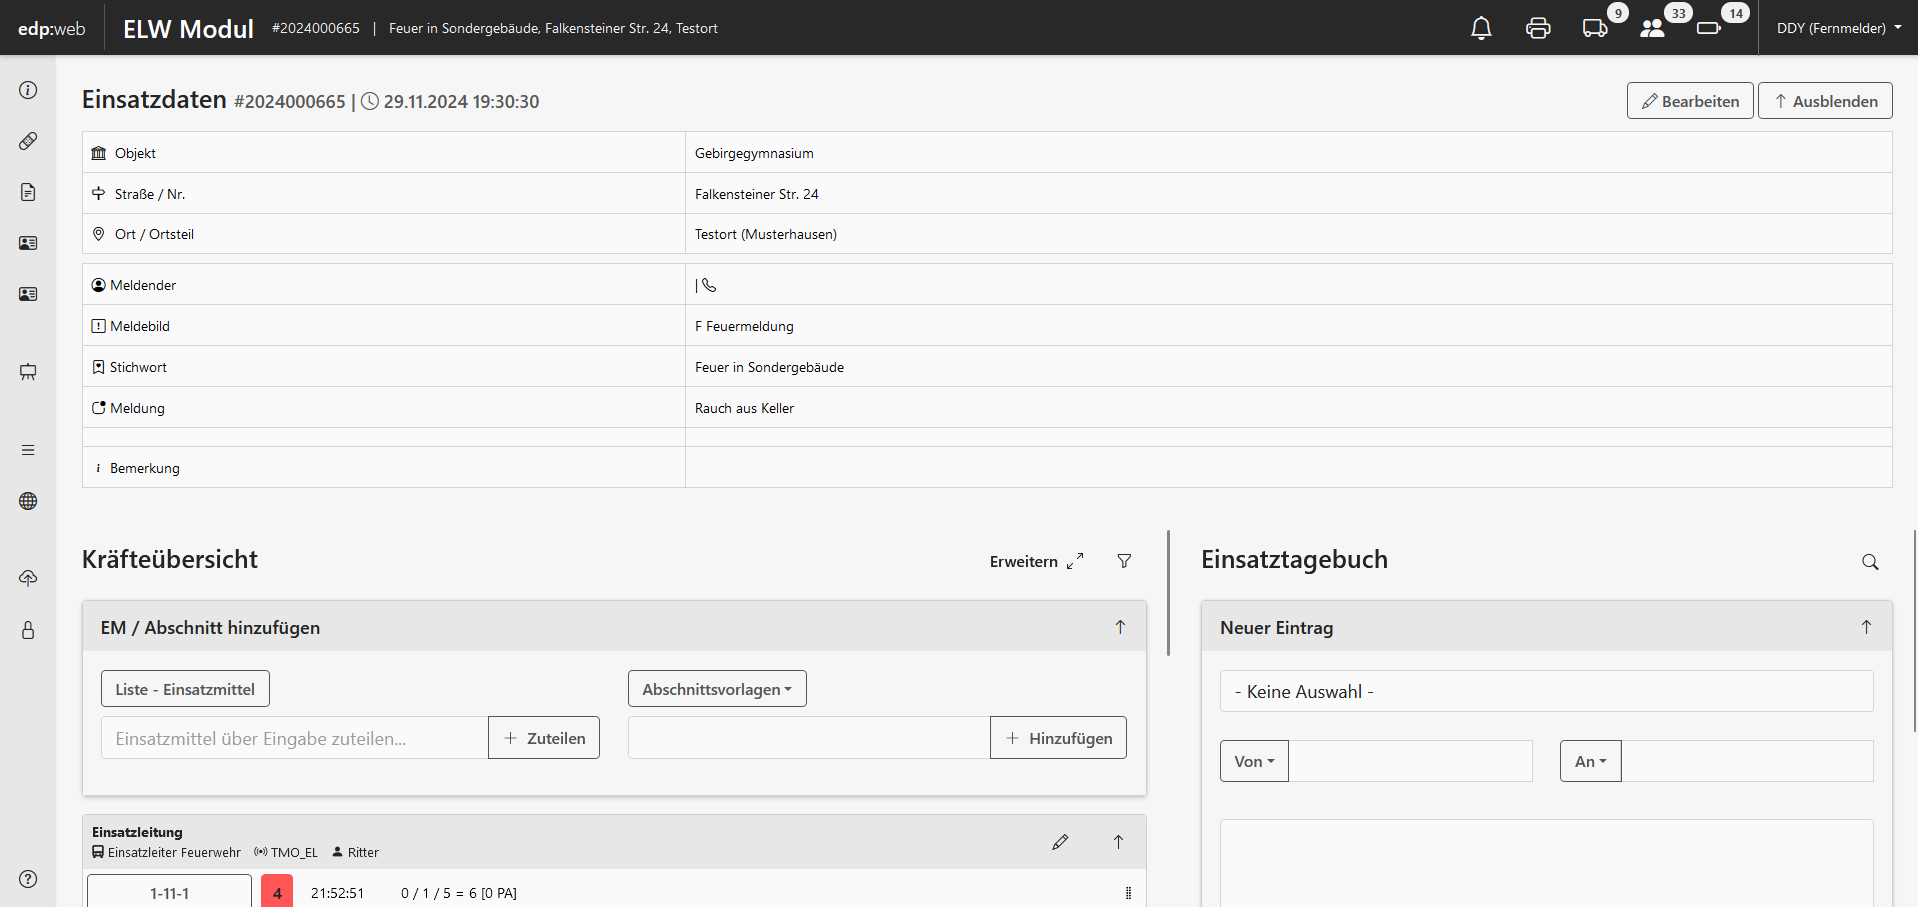This screenshot has height=907, width=1918.
Task: Click the battery icon with badge 14
Action: point(1709,28)
